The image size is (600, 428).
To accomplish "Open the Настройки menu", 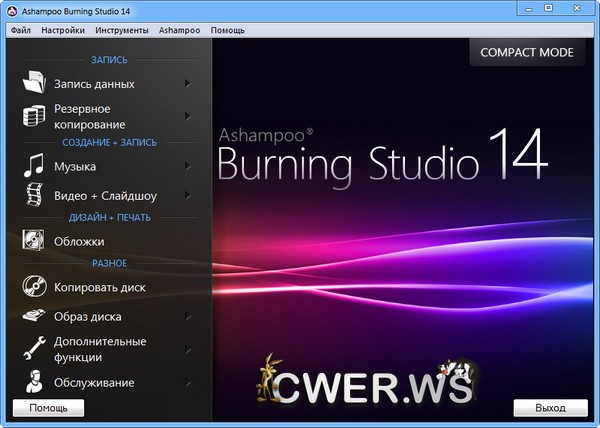I will [63, 31].
